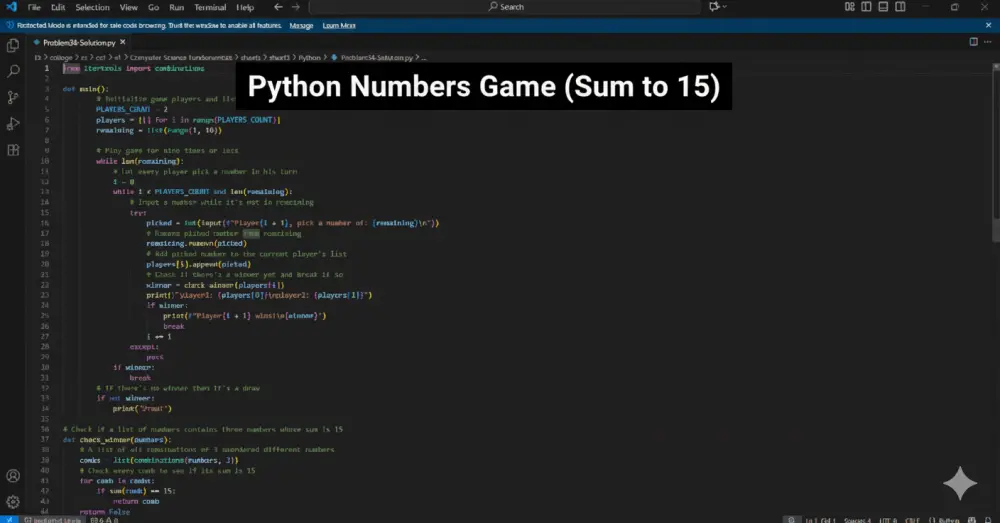Close the Problem34-Solution.py tab
This screenshot has width=1000, height=523.
coord(122,42)
